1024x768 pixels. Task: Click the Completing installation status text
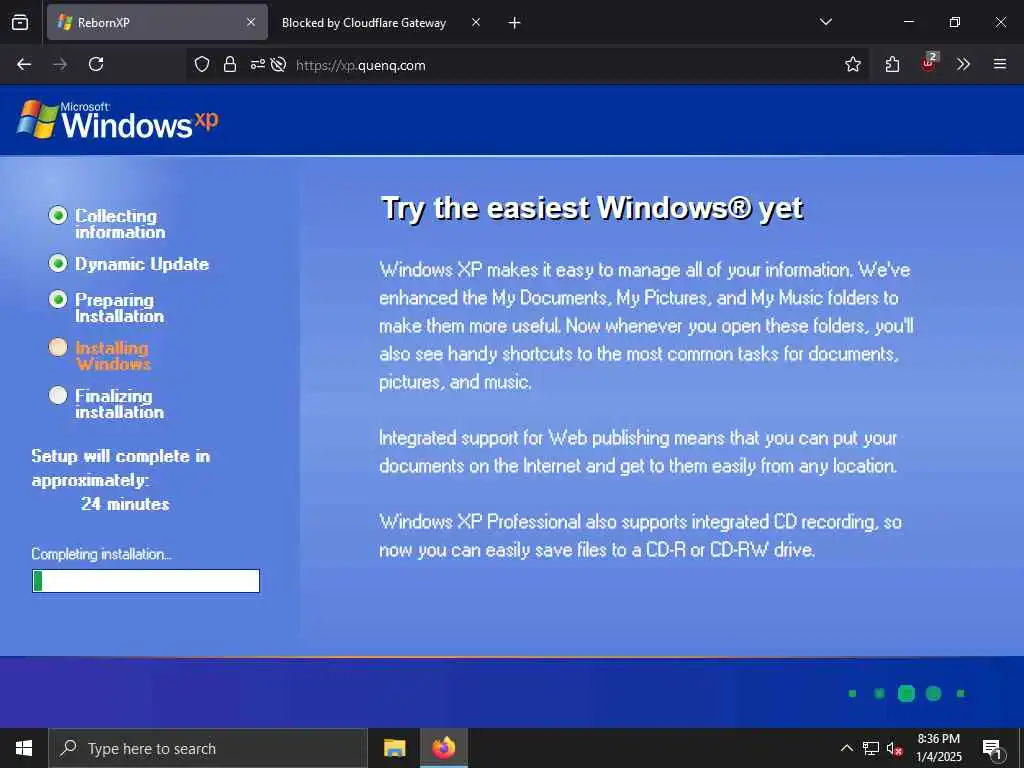[101, 554]
